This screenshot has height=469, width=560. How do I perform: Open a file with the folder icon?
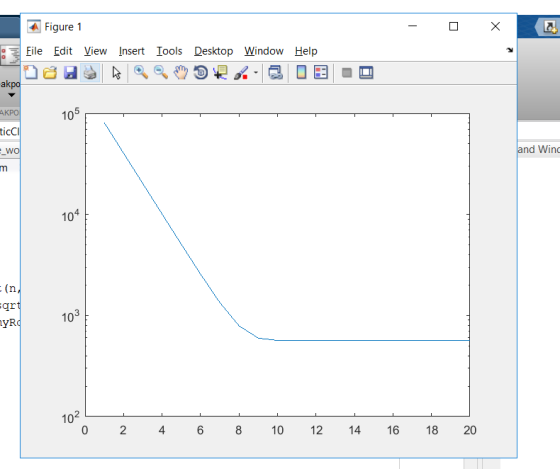[x=50, y=73]
